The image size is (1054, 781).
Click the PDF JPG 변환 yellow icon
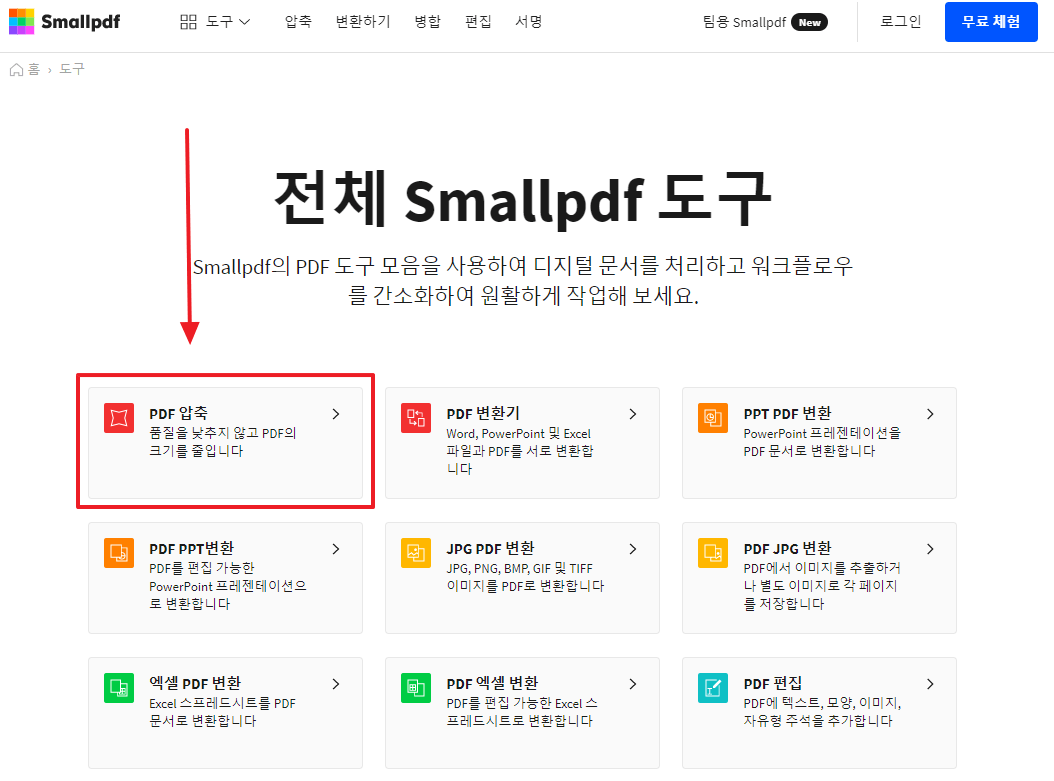pos(713,553)
